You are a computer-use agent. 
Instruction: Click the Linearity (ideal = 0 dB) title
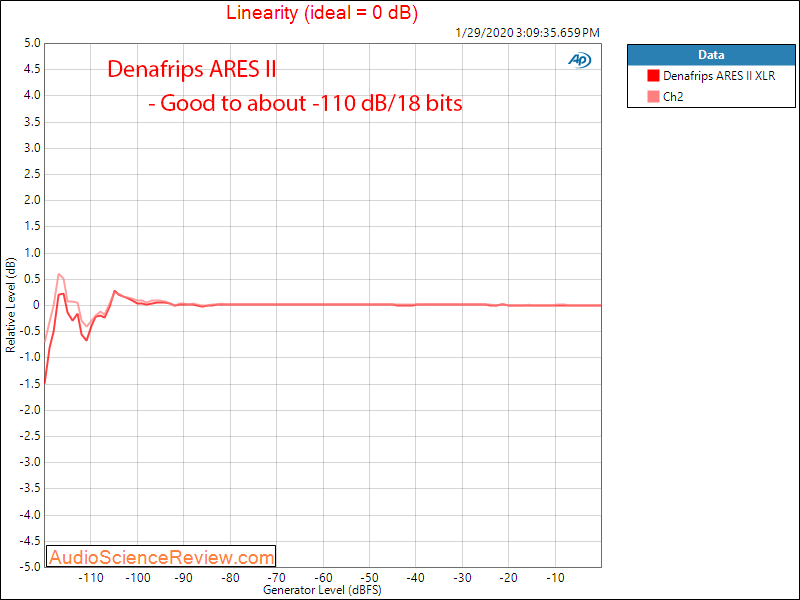tap(322, 12)
